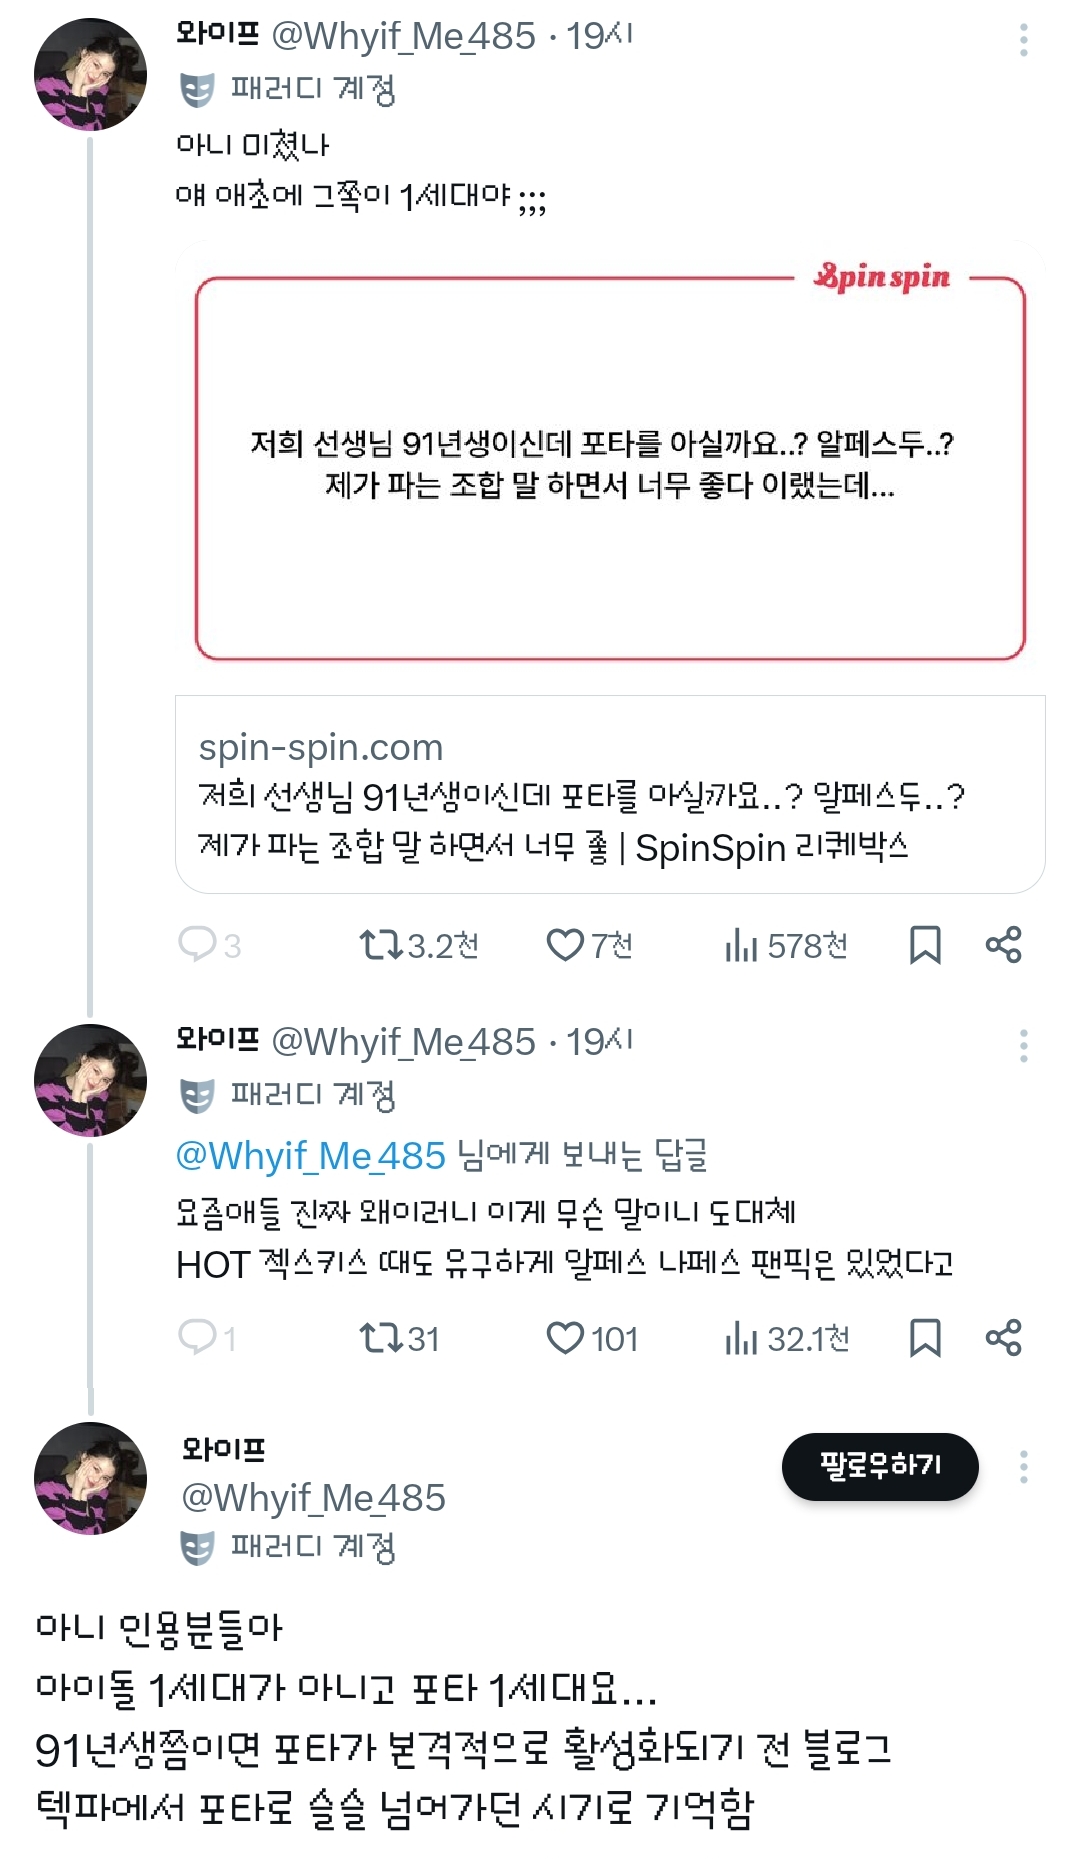This screenshot has height=1859, width=1067.
Task: Open more options on the second tweet
Action: point(1023,1046)
